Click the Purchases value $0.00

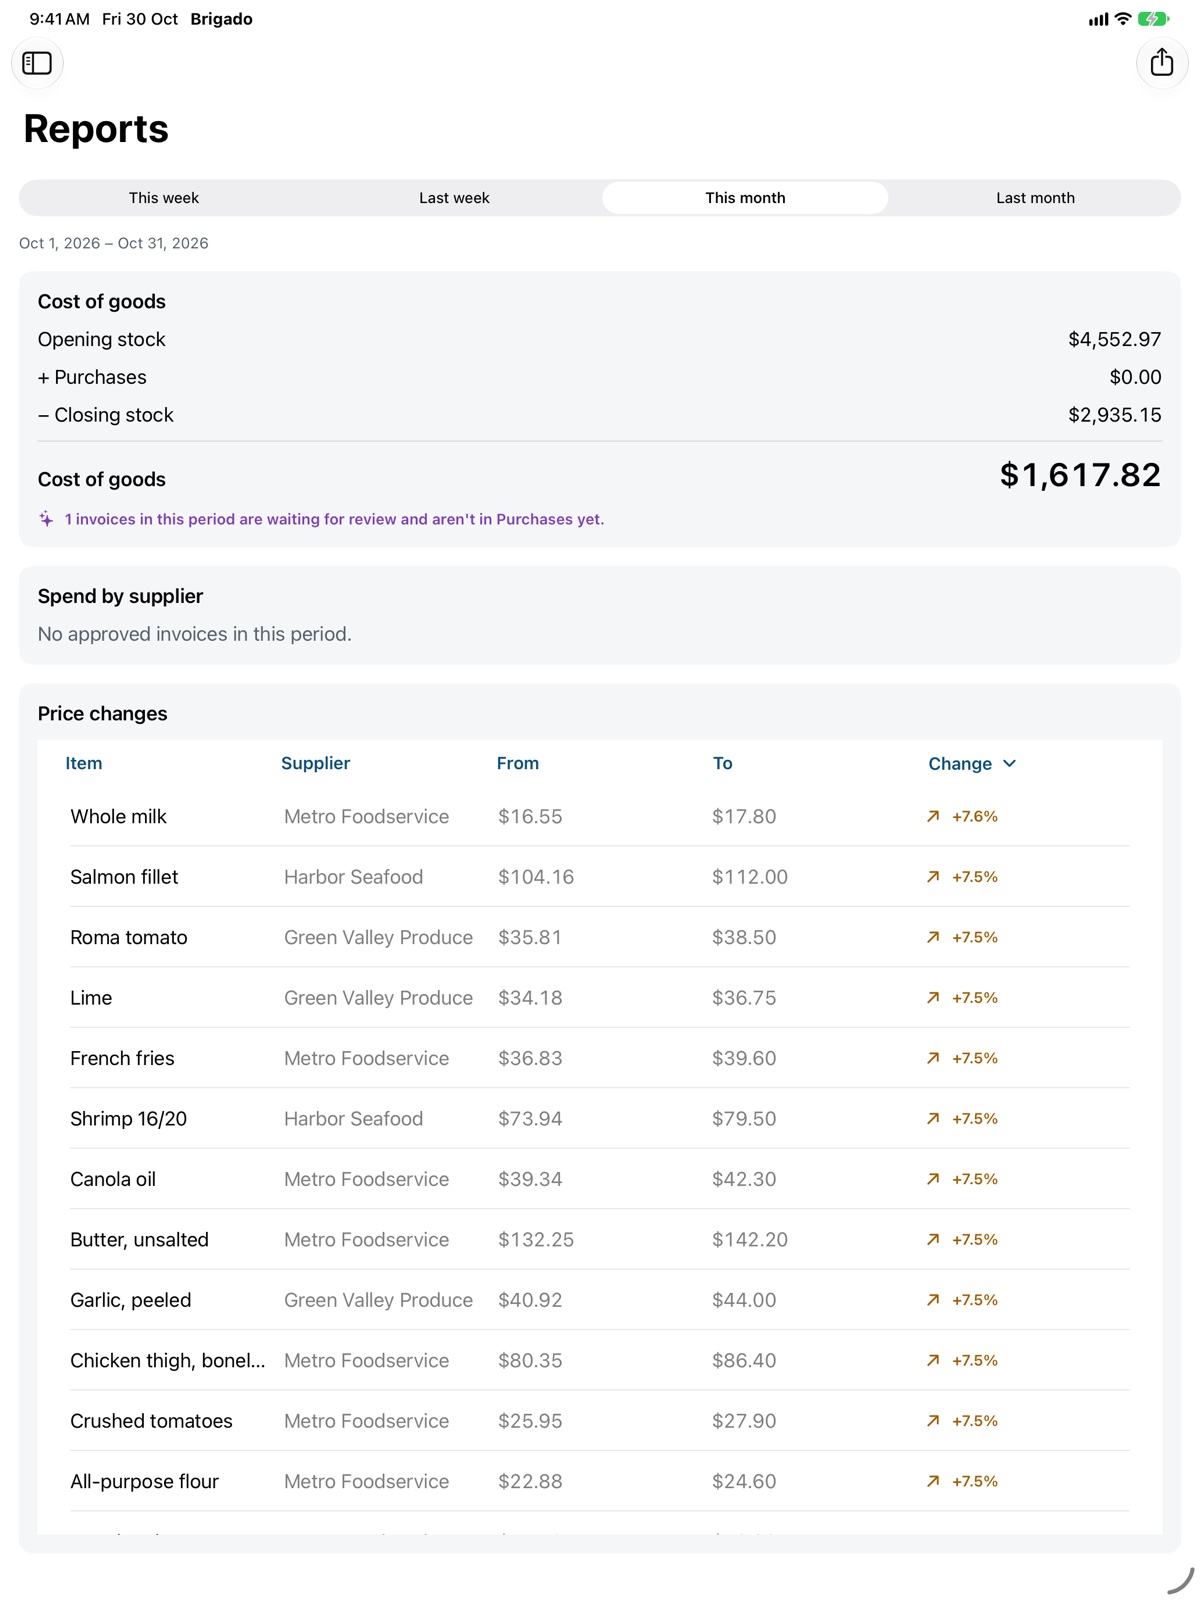(x=1135, y=377)
